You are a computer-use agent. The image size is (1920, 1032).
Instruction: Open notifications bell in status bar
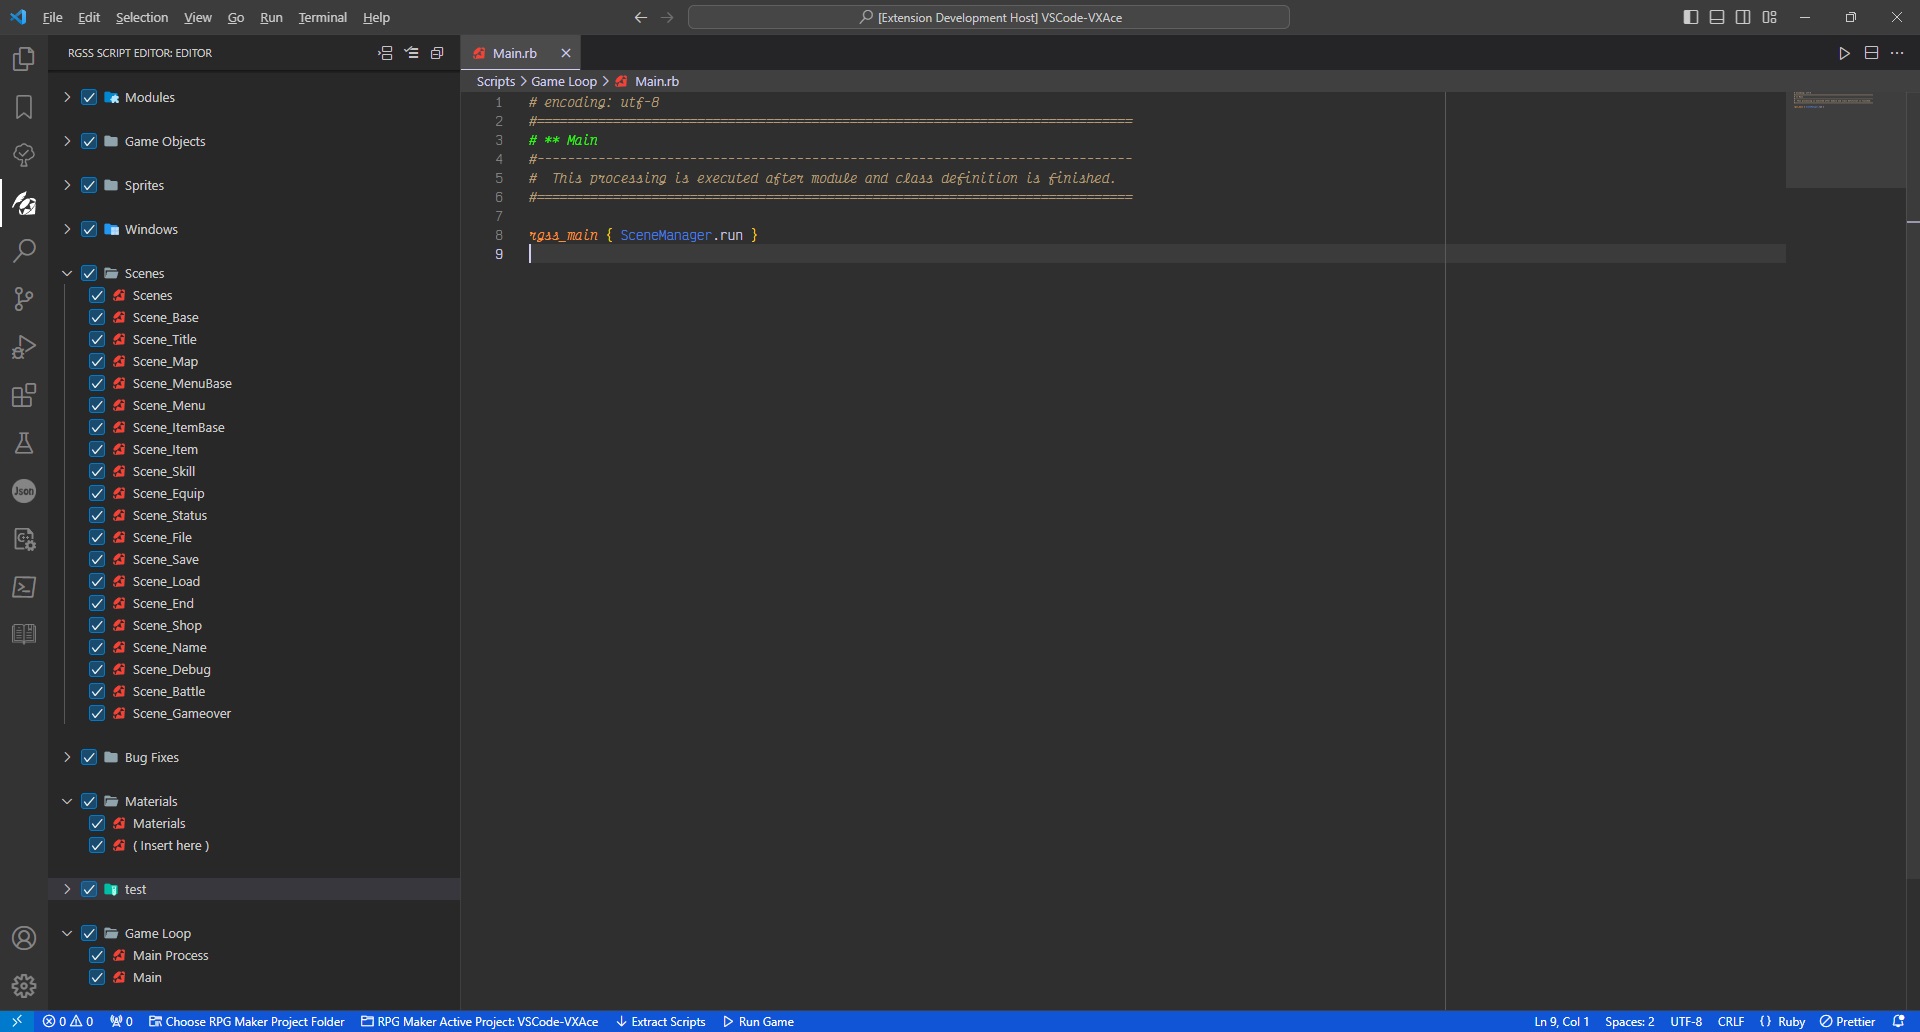point(1899,1021)
